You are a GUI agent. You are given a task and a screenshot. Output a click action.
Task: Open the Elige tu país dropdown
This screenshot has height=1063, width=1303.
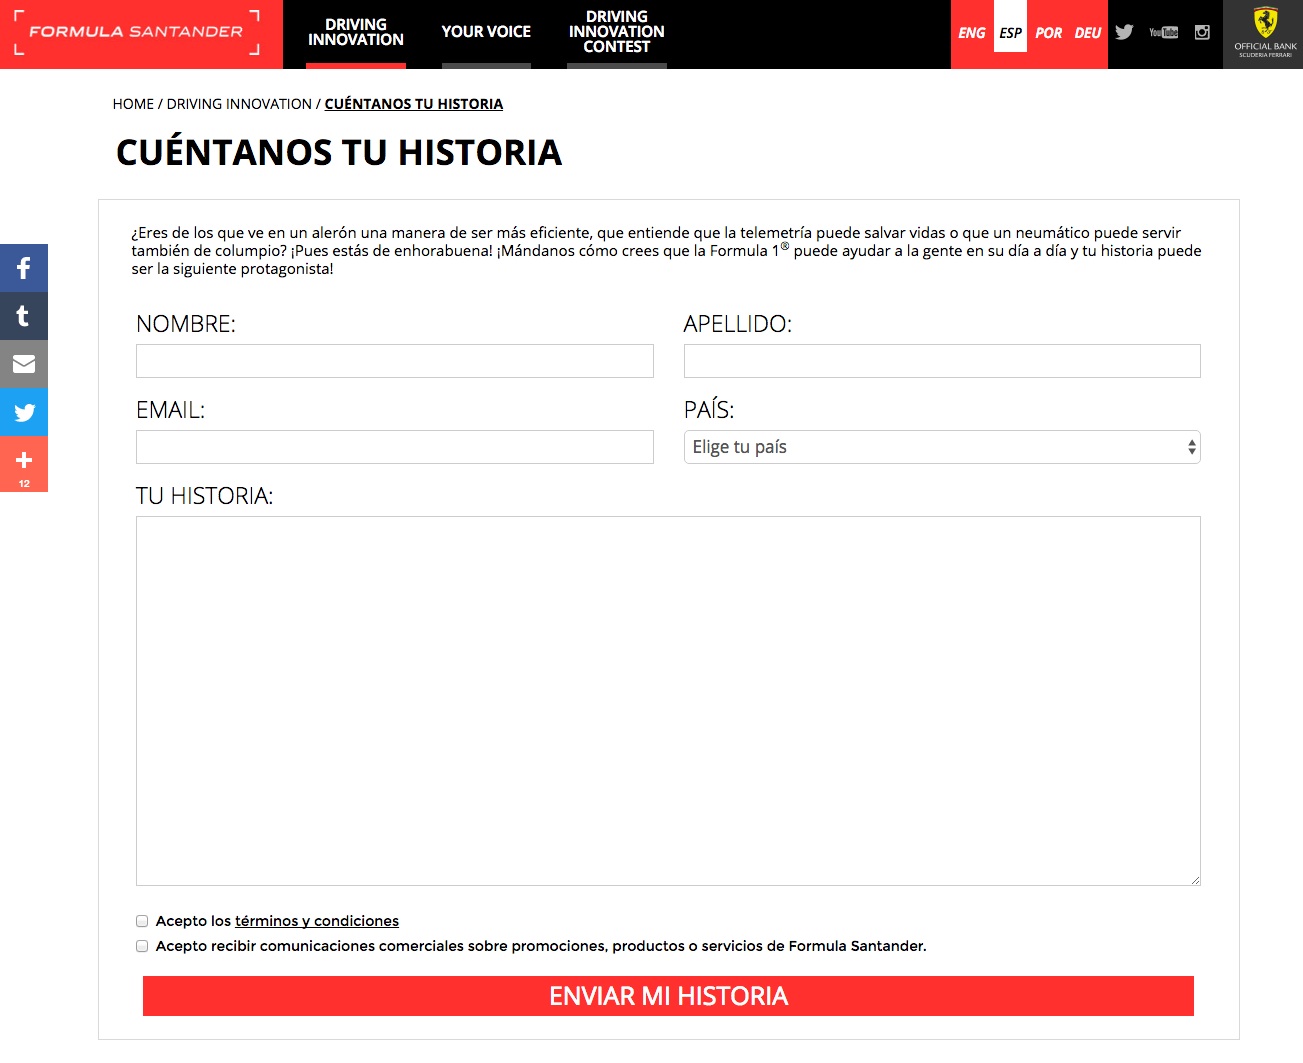pyautogui.click(x=942, y=447)
